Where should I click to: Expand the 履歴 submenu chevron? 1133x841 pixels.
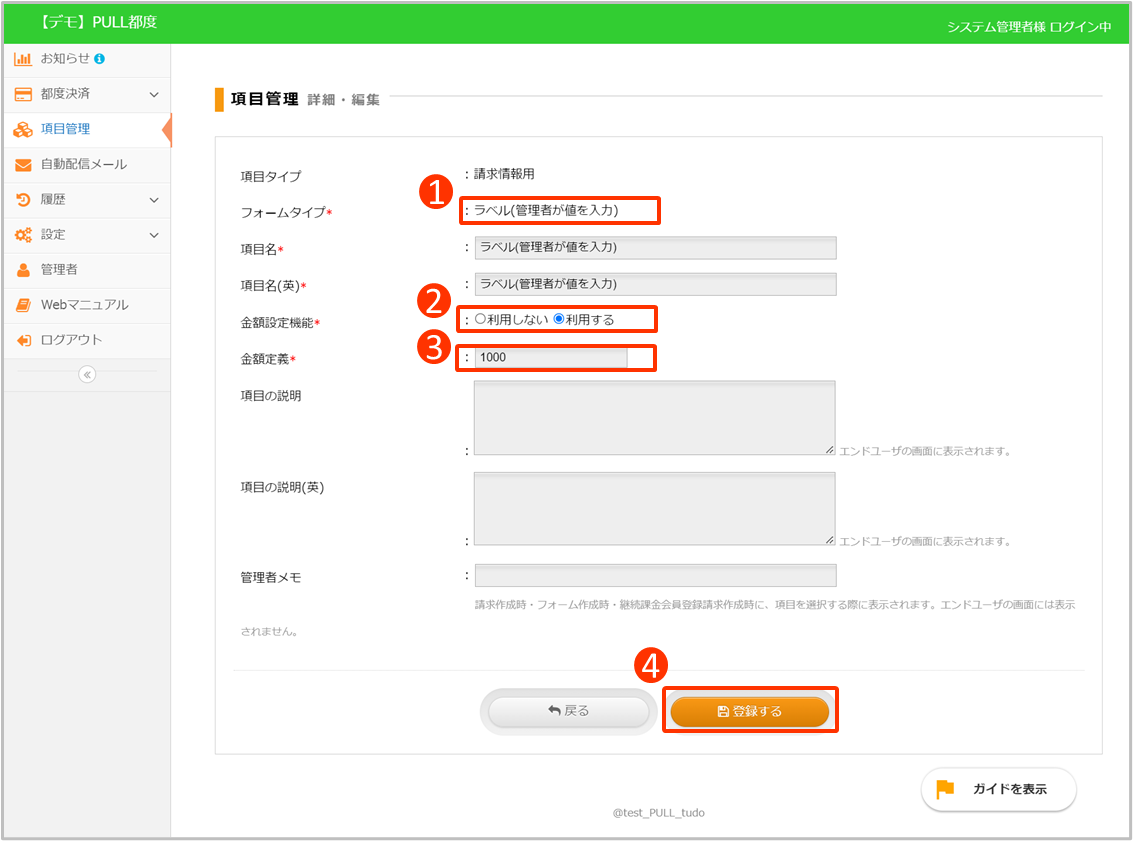point(154,200)
